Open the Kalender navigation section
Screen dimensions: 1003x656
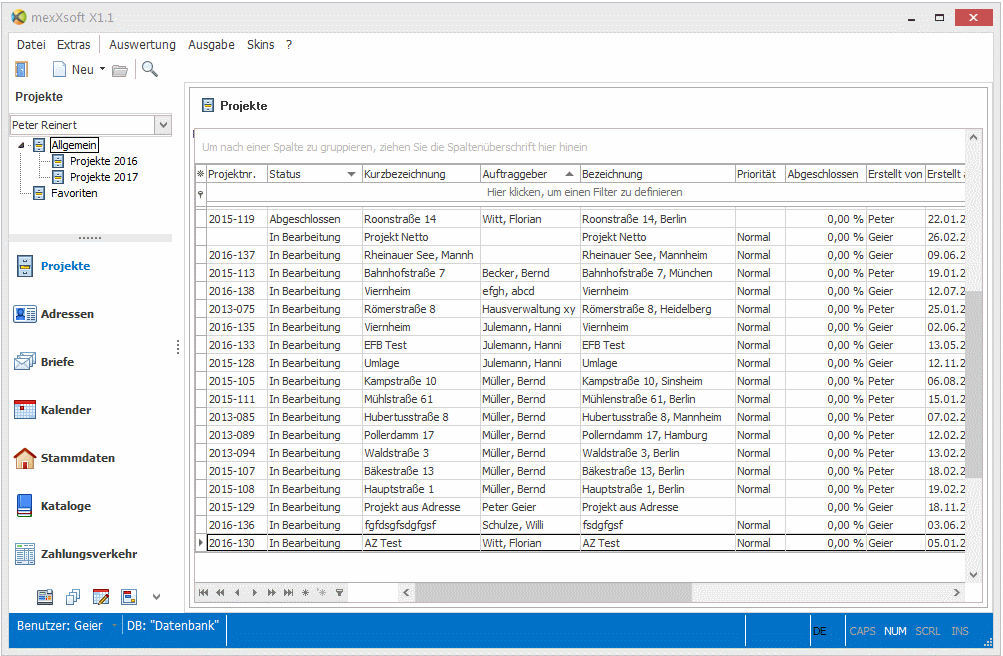[x=52, y=410]
